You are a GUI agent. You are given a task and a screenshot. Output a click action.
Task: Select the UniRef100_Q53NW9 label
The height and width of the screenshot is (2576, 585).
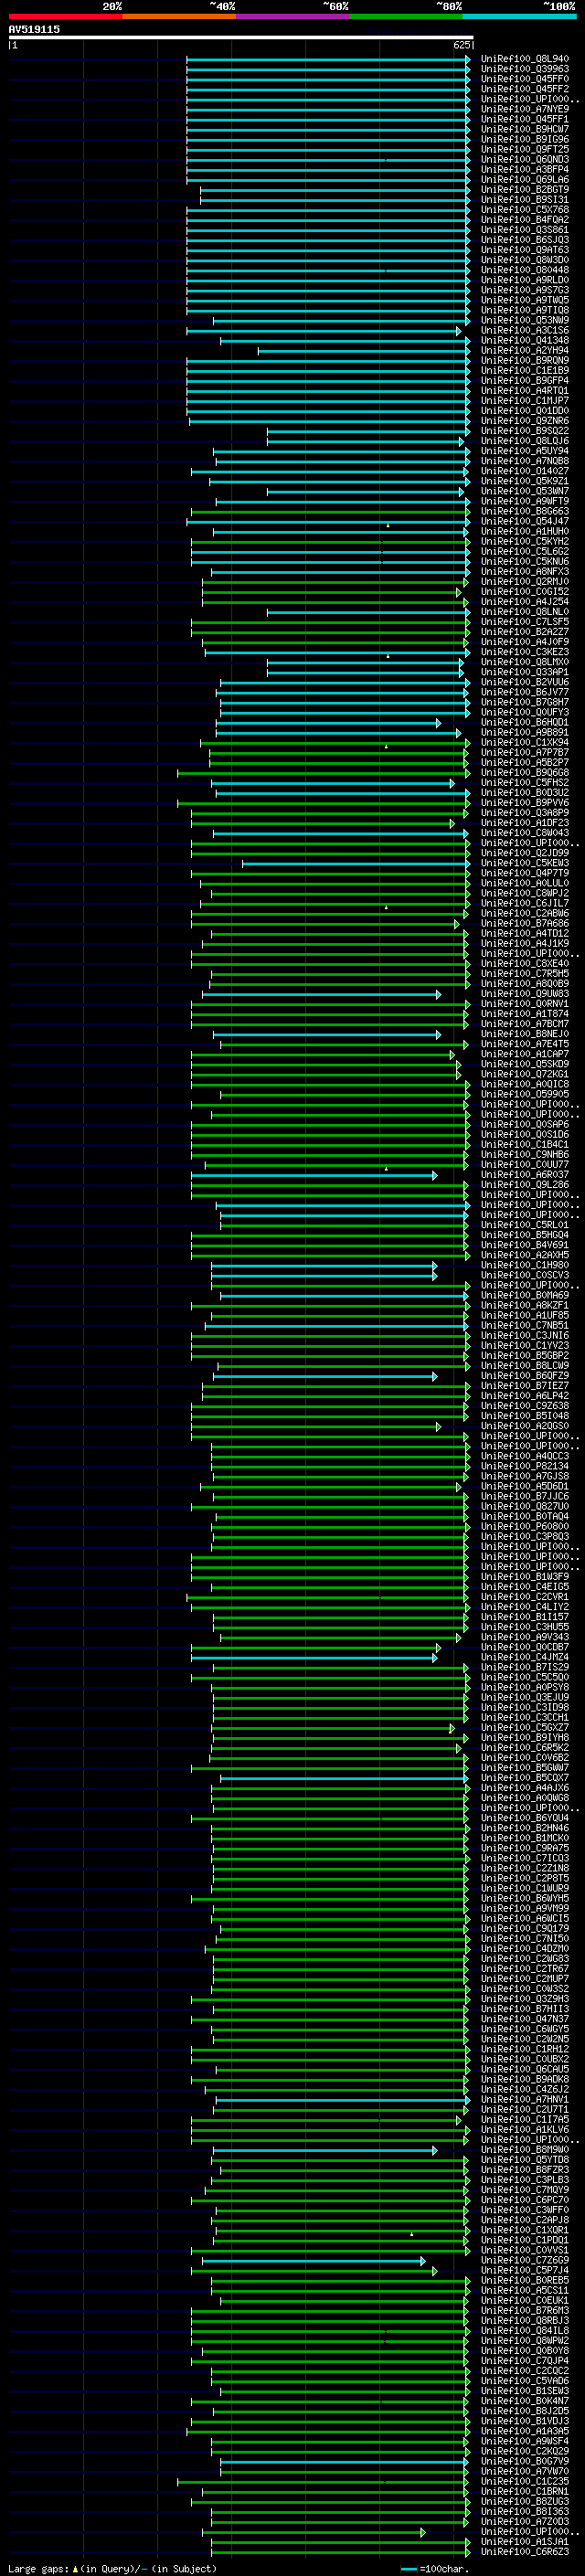pyautogui.click(x=525, y=320)
